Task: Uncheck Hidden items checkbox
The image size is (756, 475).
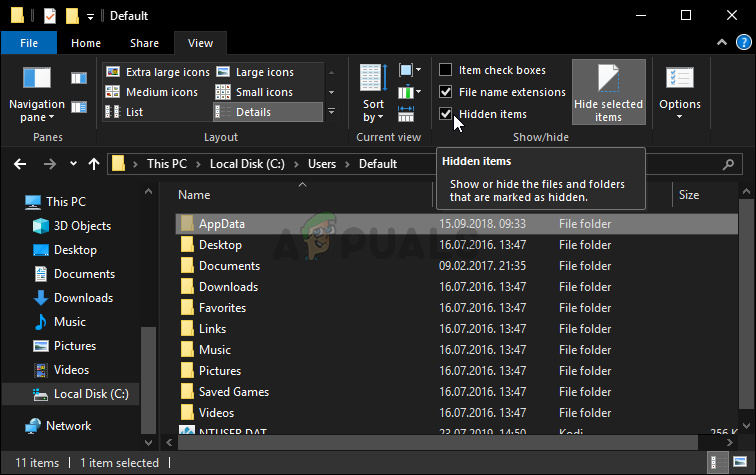Action: coord(446,114)
